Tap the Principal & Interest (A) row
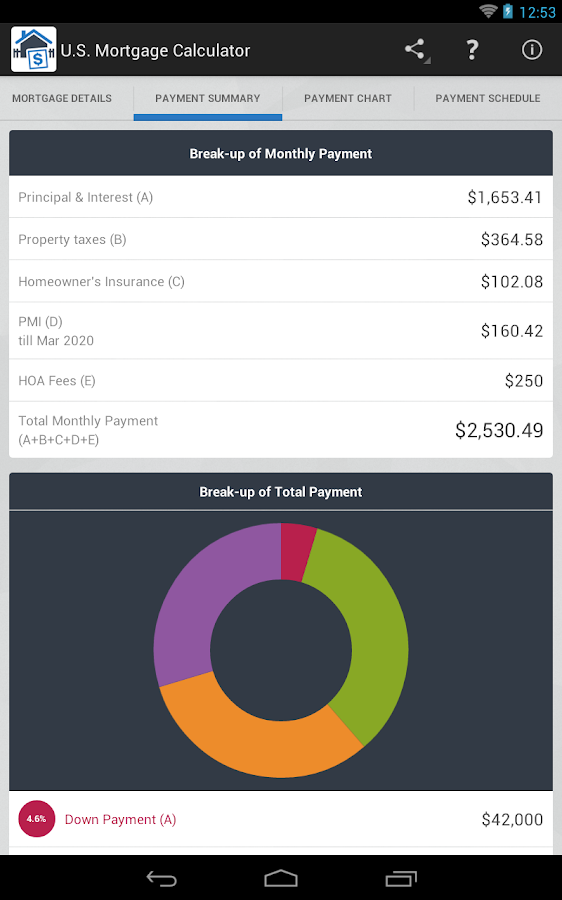 [281, 197]
